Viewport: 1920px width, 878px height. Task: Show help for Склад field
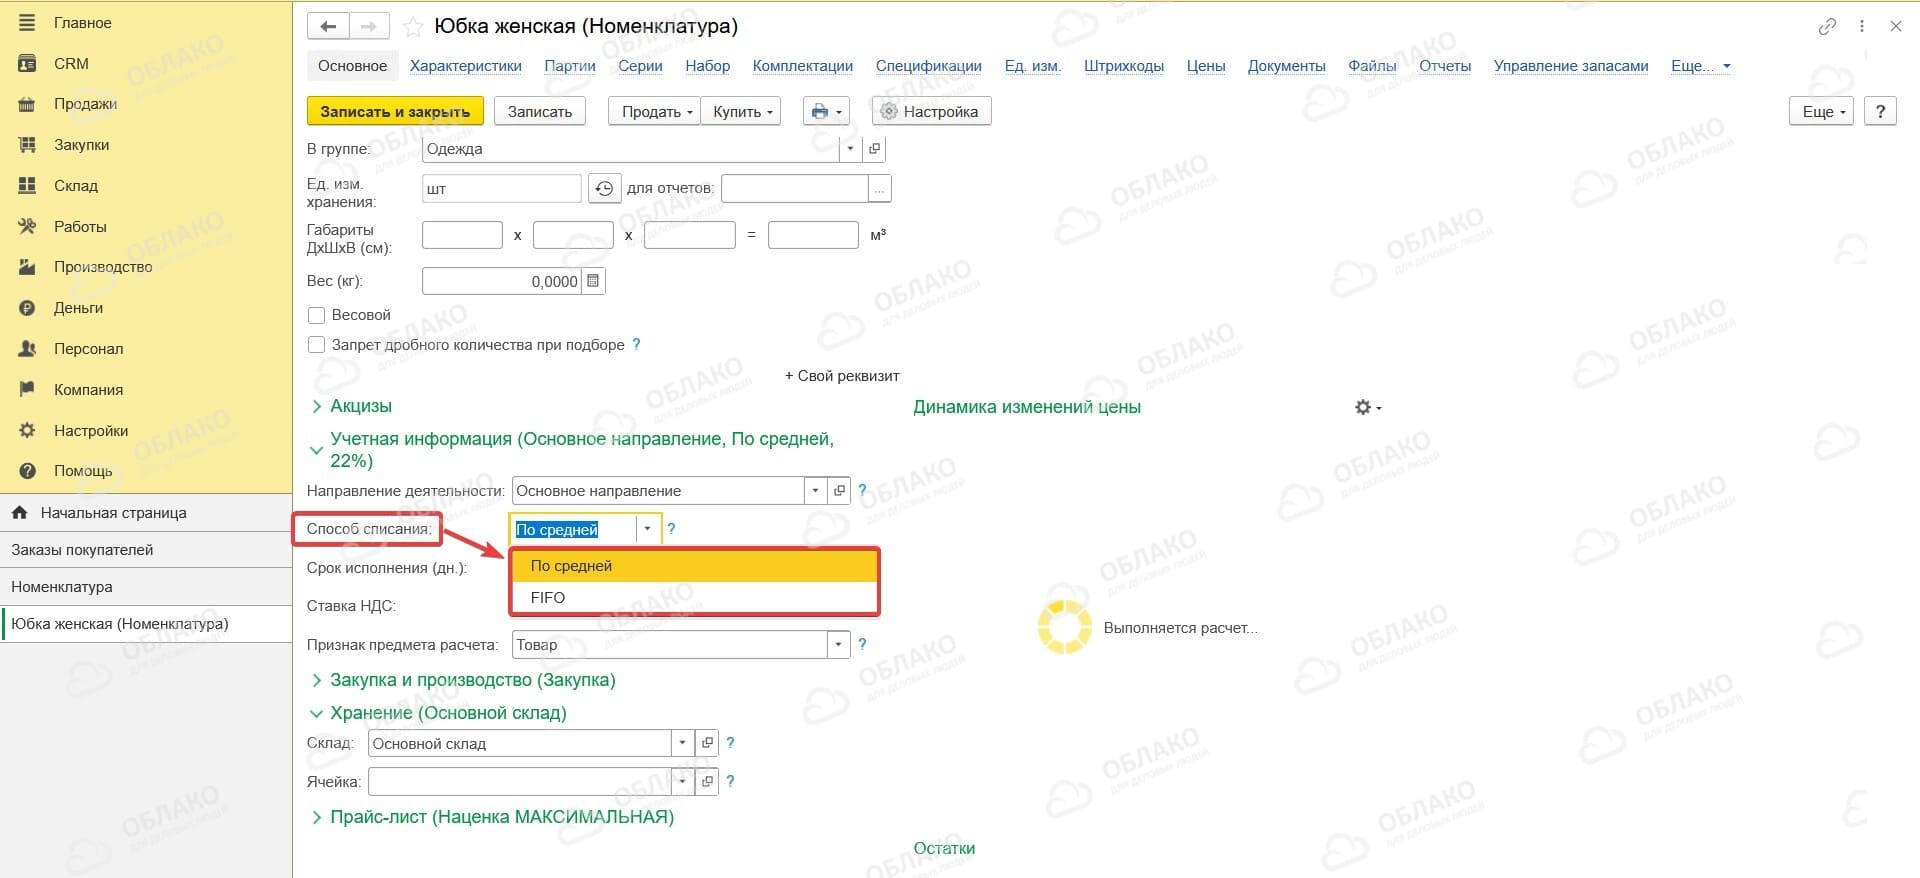(x=730, y=743)
